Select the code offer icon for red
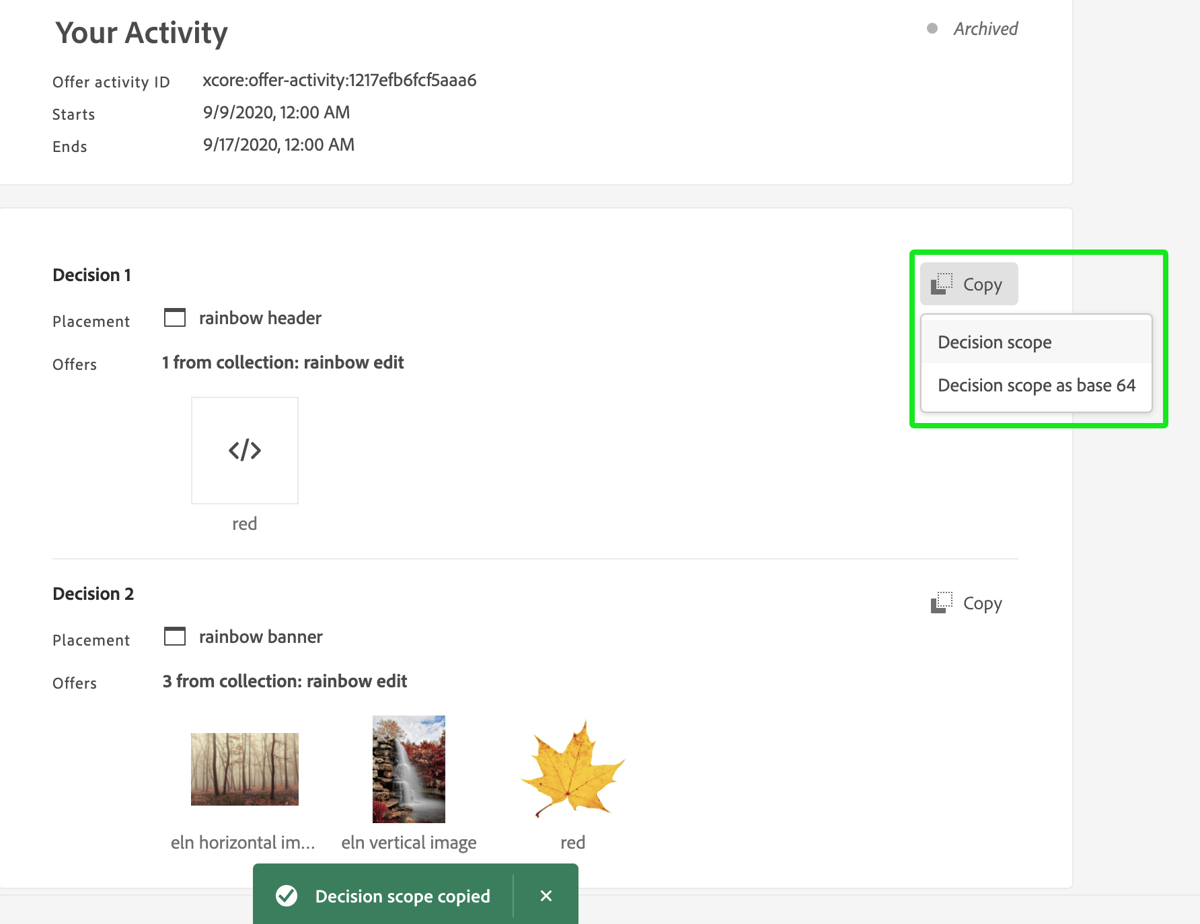 pyautogui.click(x=244, y=450)
